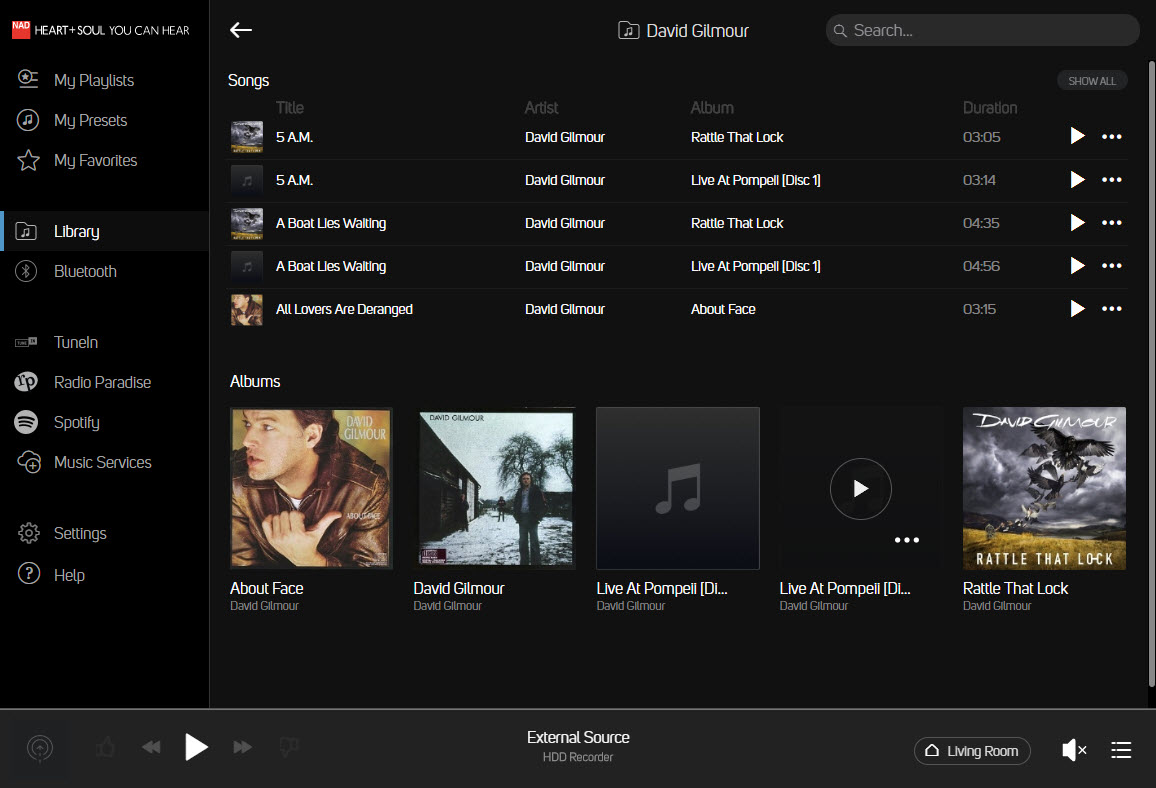This screenshot has width=1156, height=788.
Task: Open the options dots on hovered Live At Pompeii album
Action: (x=906, y=540)
